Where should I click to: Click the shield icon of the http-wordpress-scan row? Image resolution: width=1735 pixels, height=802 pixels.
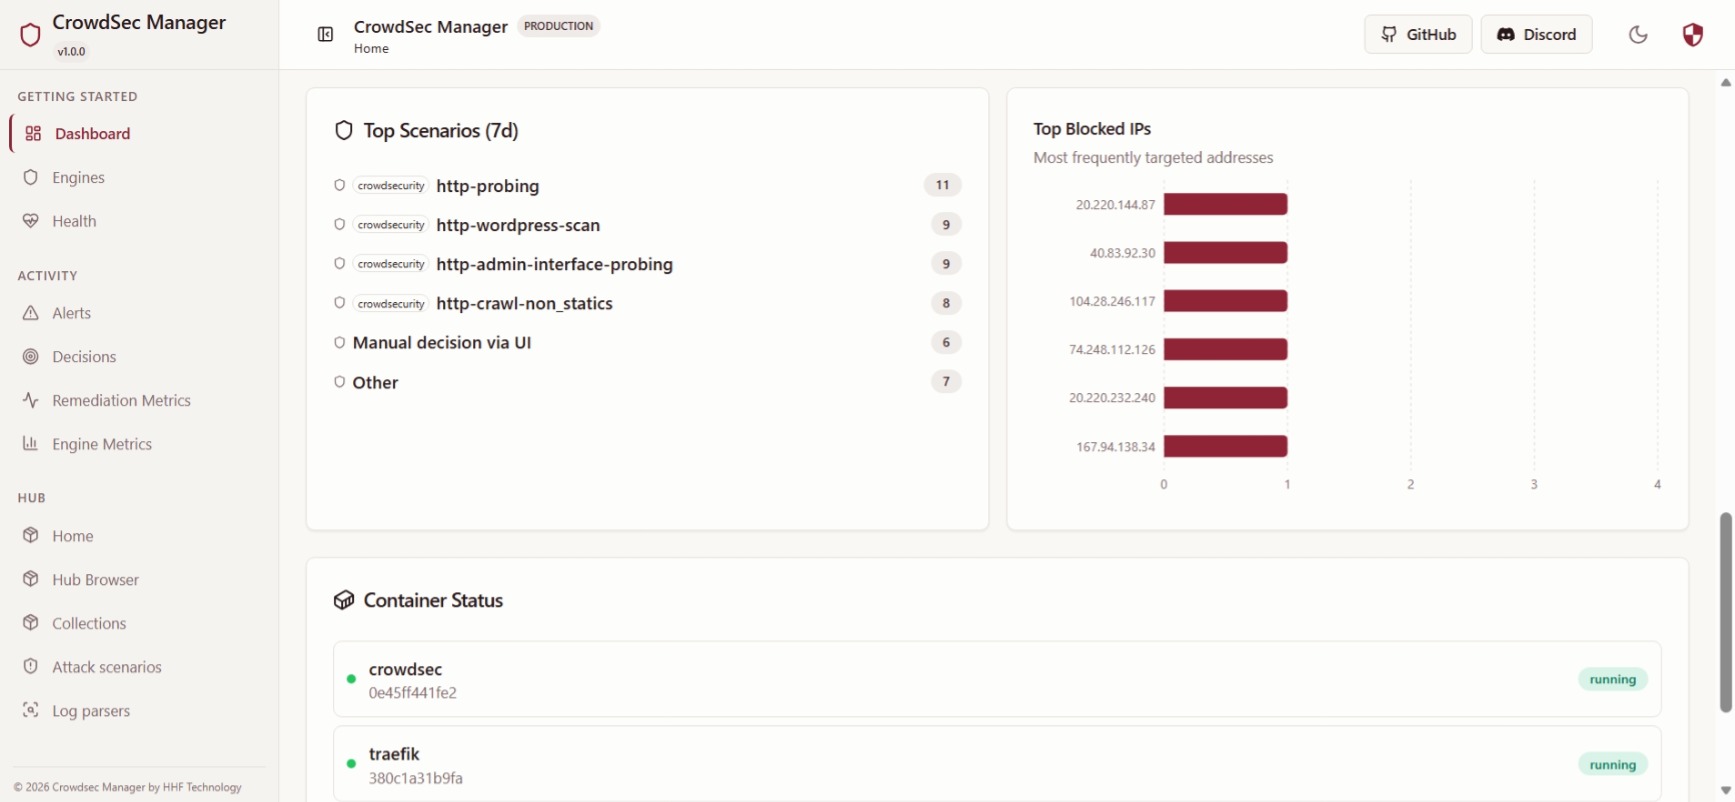[x=340, y=224]
